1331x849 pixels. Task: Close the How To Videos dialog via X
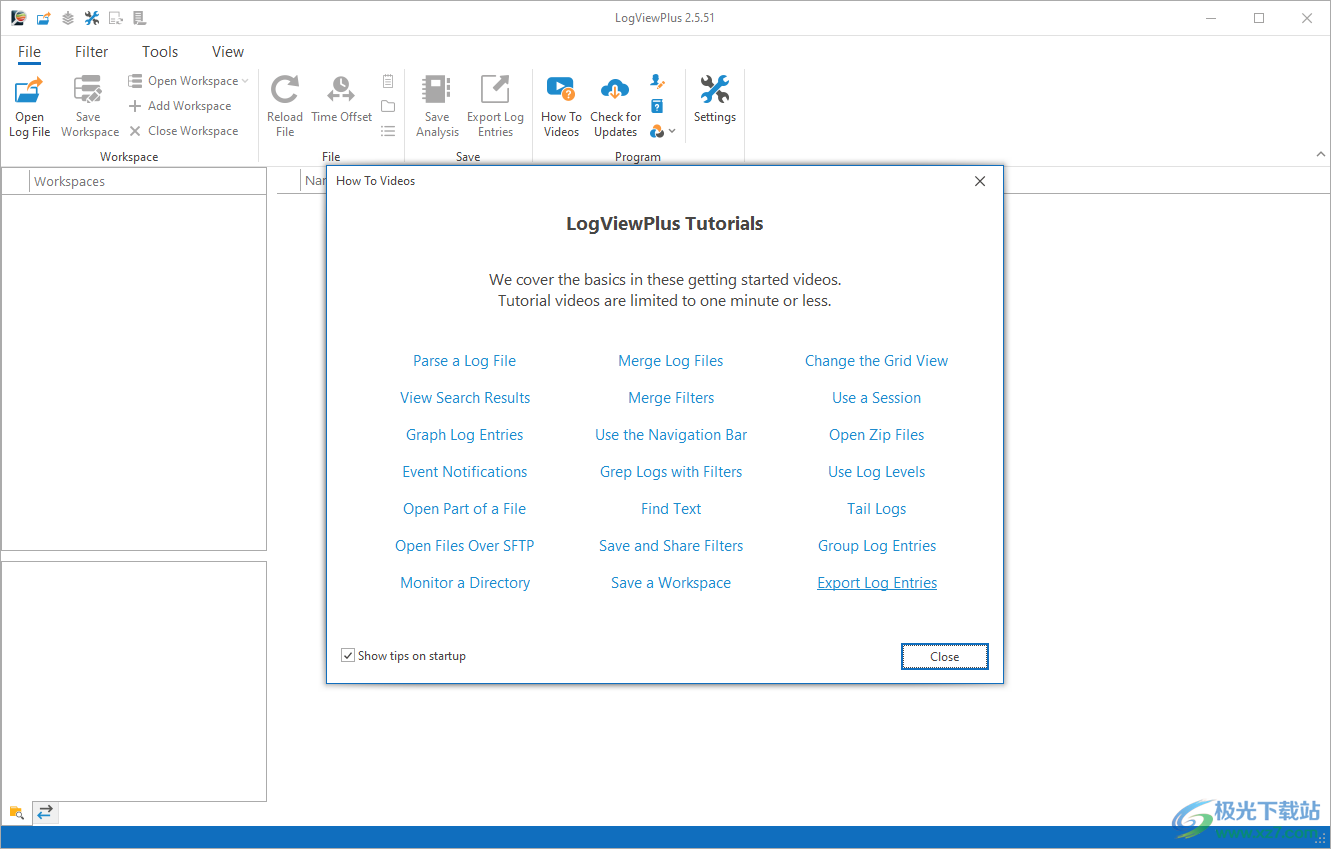point(980,181)
